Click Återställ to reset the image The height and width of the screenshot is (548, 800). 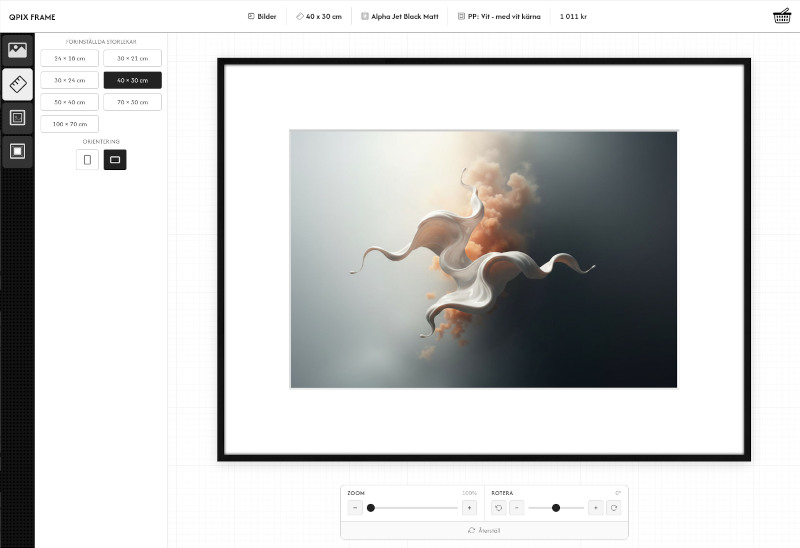point(484,530)
